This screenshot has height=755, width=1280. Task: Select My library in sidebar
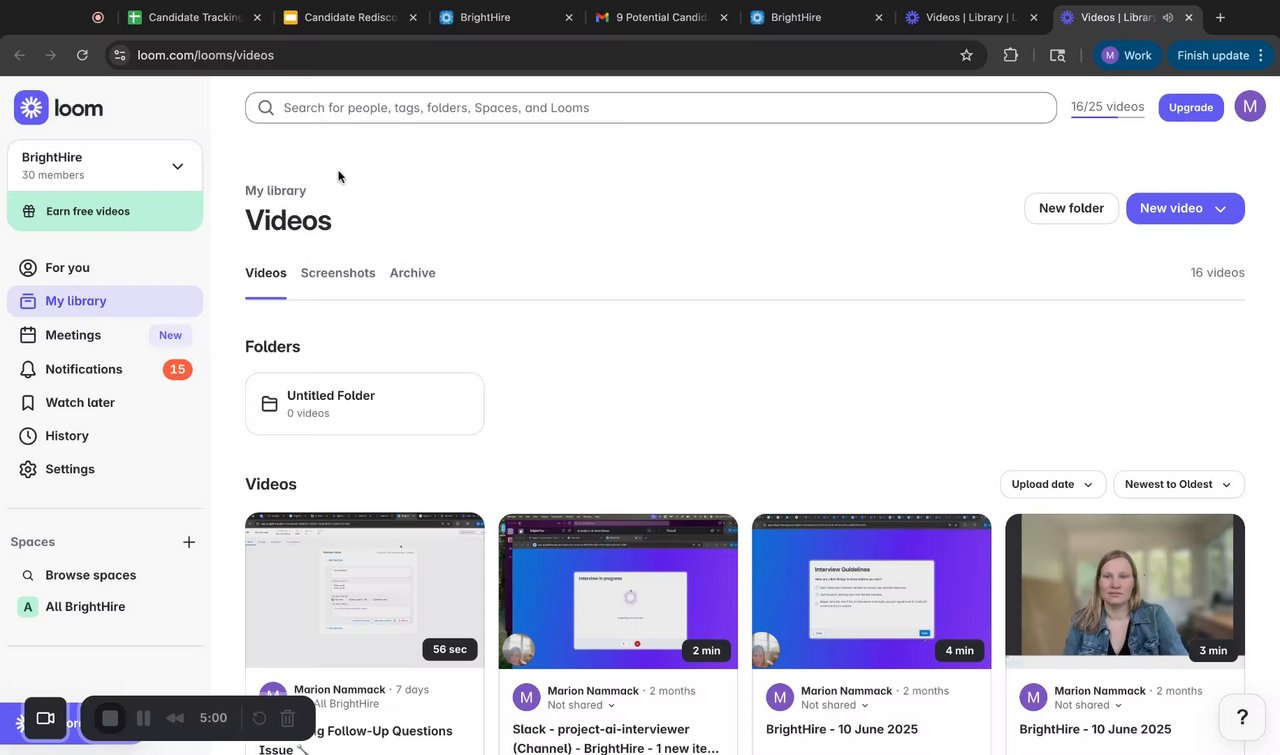click(104, 301)
